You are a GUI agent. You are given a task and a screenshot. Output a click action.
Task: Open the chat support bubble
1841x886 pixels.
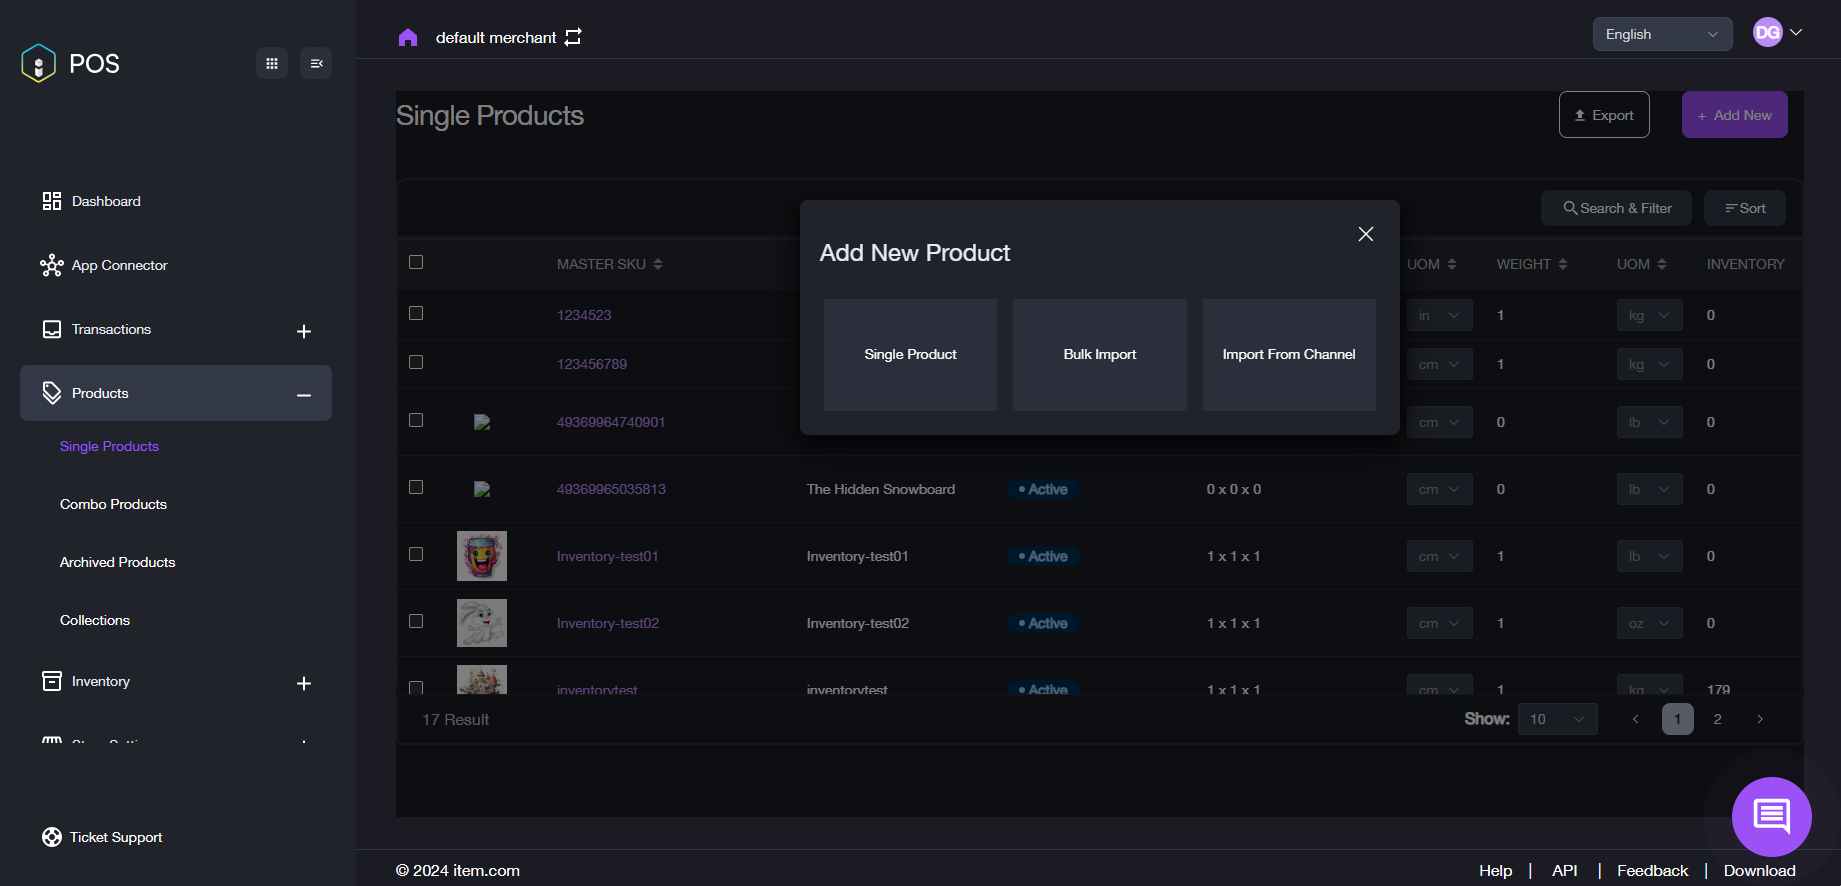coord(1771,816)
